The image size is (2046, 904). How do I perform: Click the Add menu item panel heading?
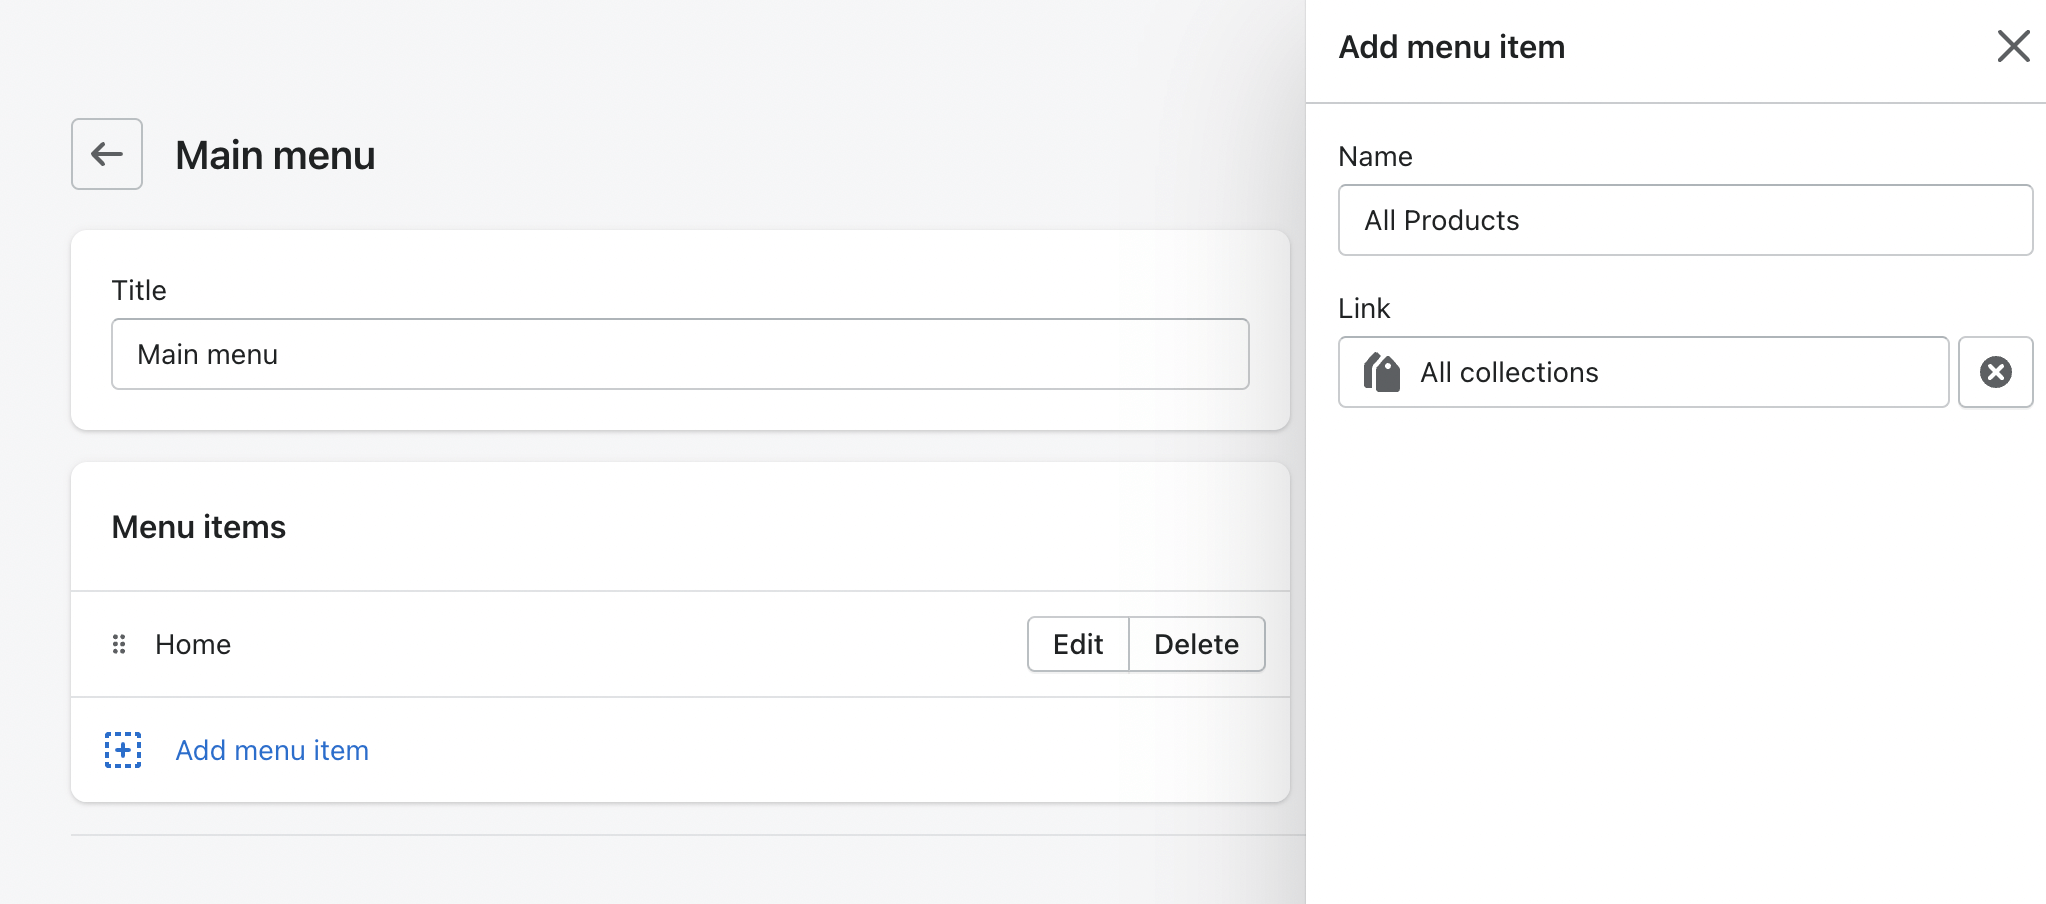(1451, 47)
